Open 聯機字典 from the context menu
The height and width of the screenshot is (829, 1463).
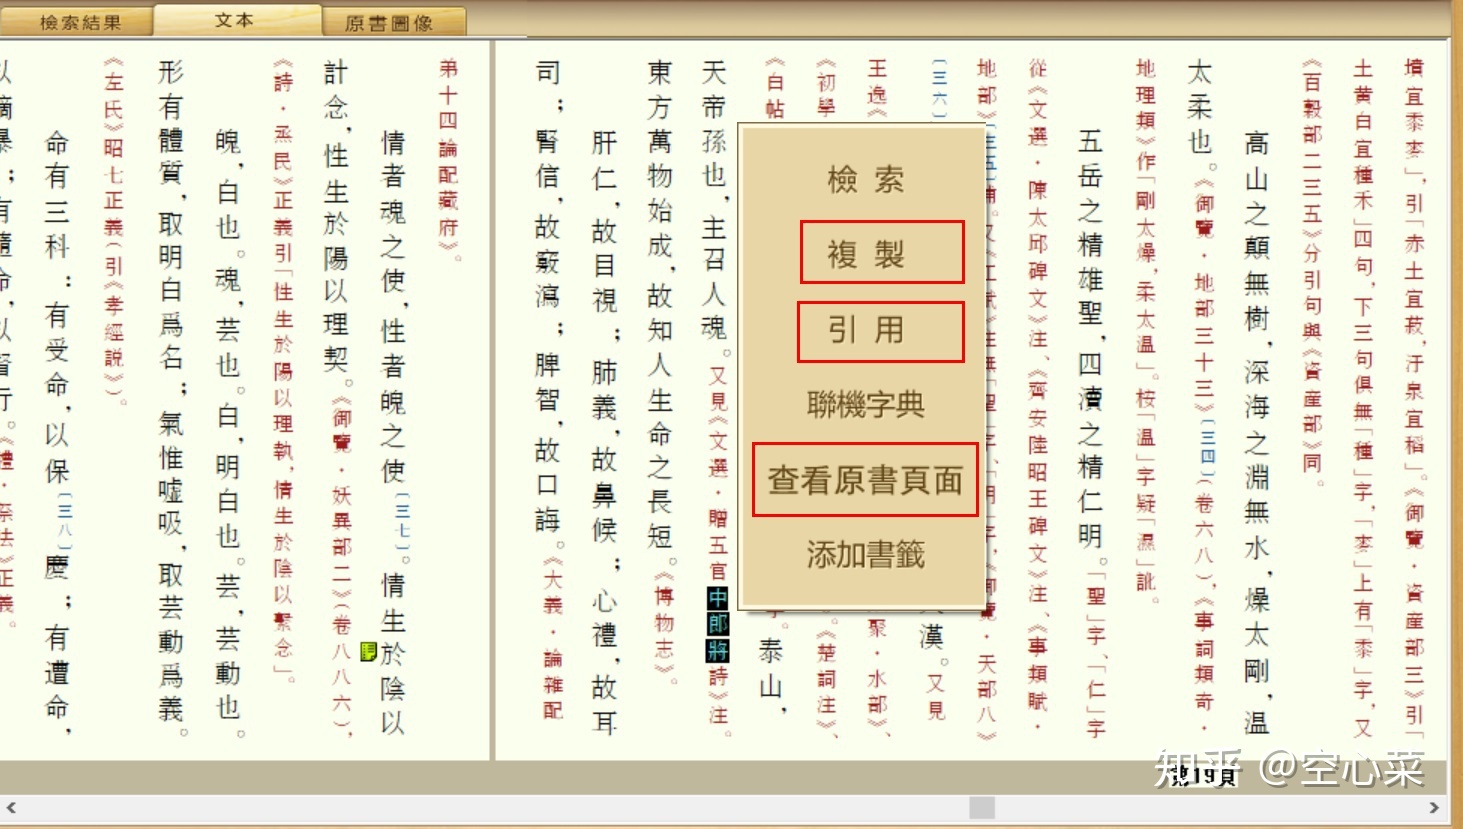click(x=865, y=404)
